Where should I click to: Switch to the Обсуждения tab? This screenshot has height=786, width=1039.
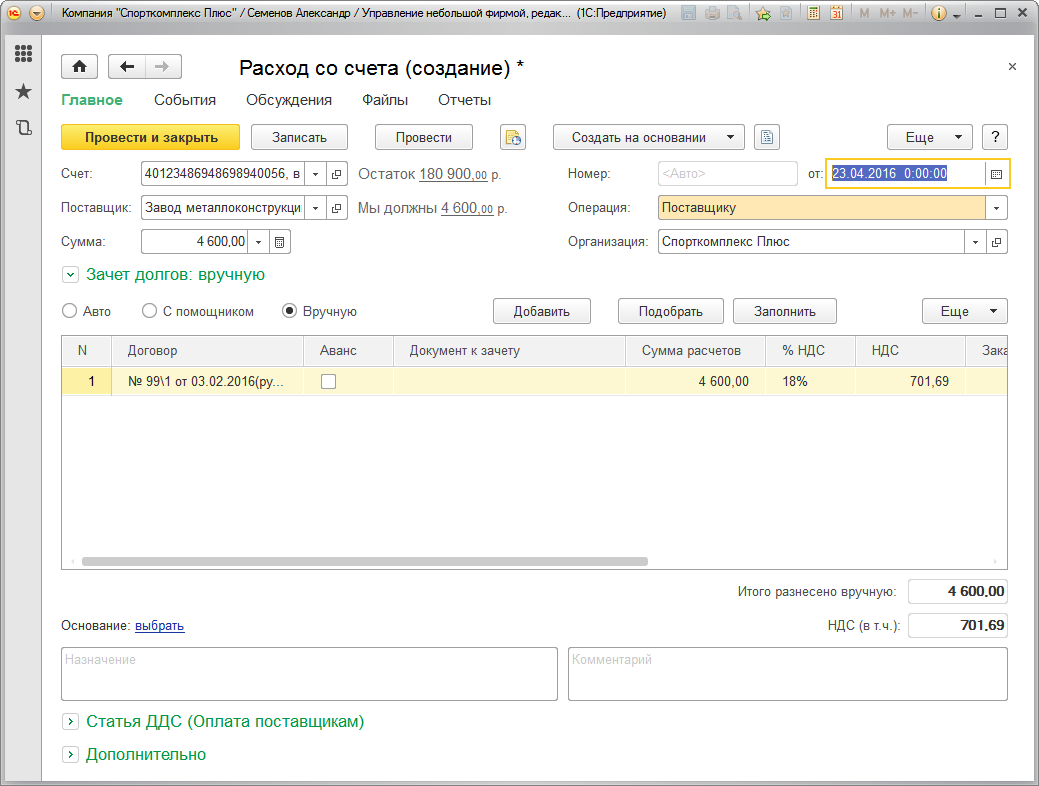click(289, 100)
